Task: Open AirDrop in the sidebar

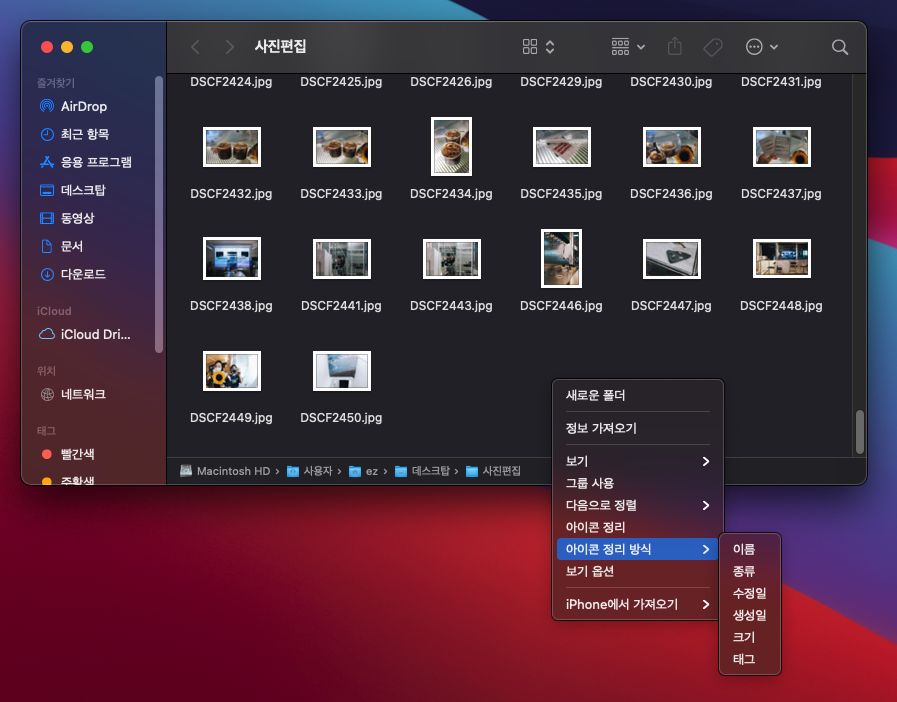Action: (x=84, y=106)
